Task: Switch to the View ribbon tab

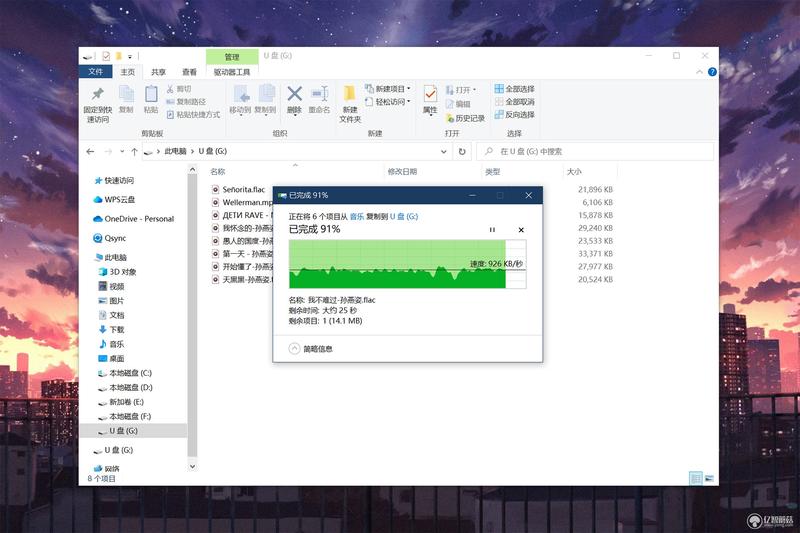Action: pos(189,72)
